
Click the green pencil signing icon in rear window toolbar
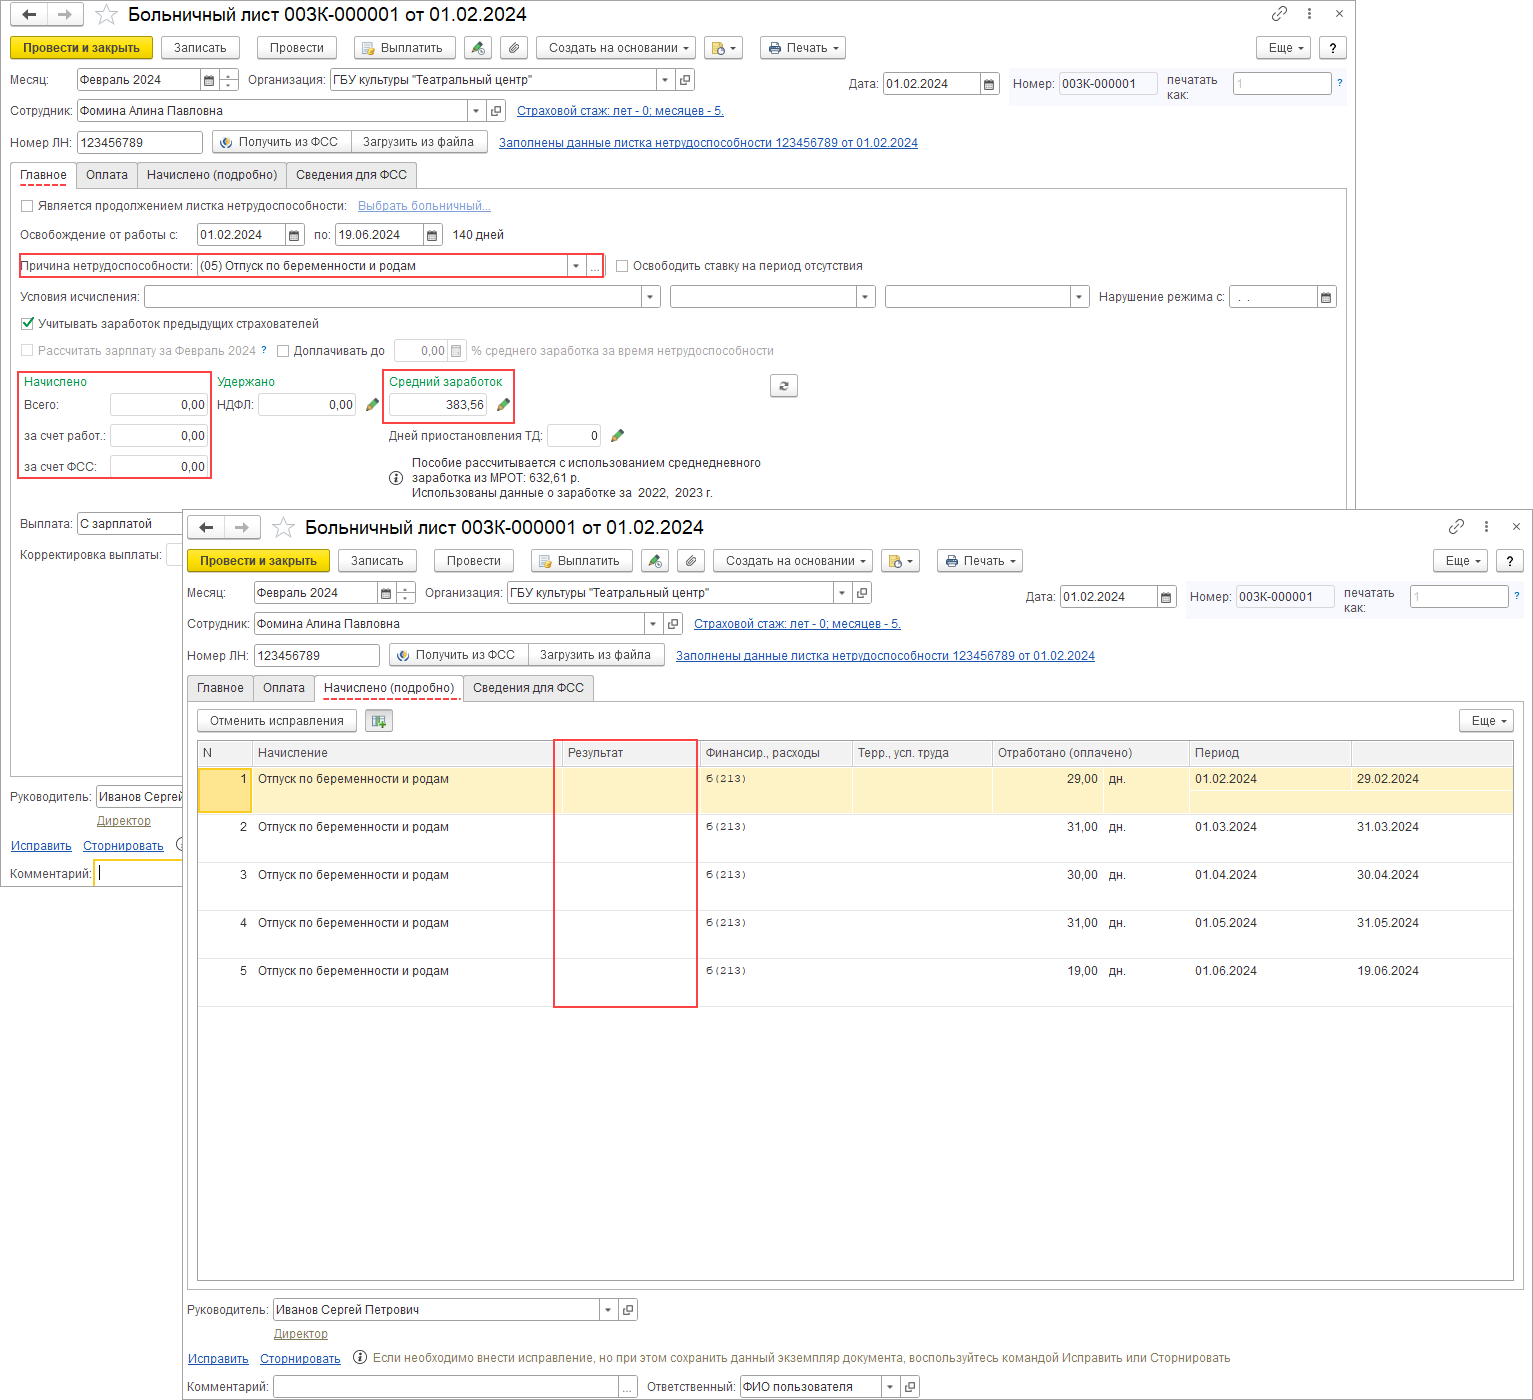point(478,48)
